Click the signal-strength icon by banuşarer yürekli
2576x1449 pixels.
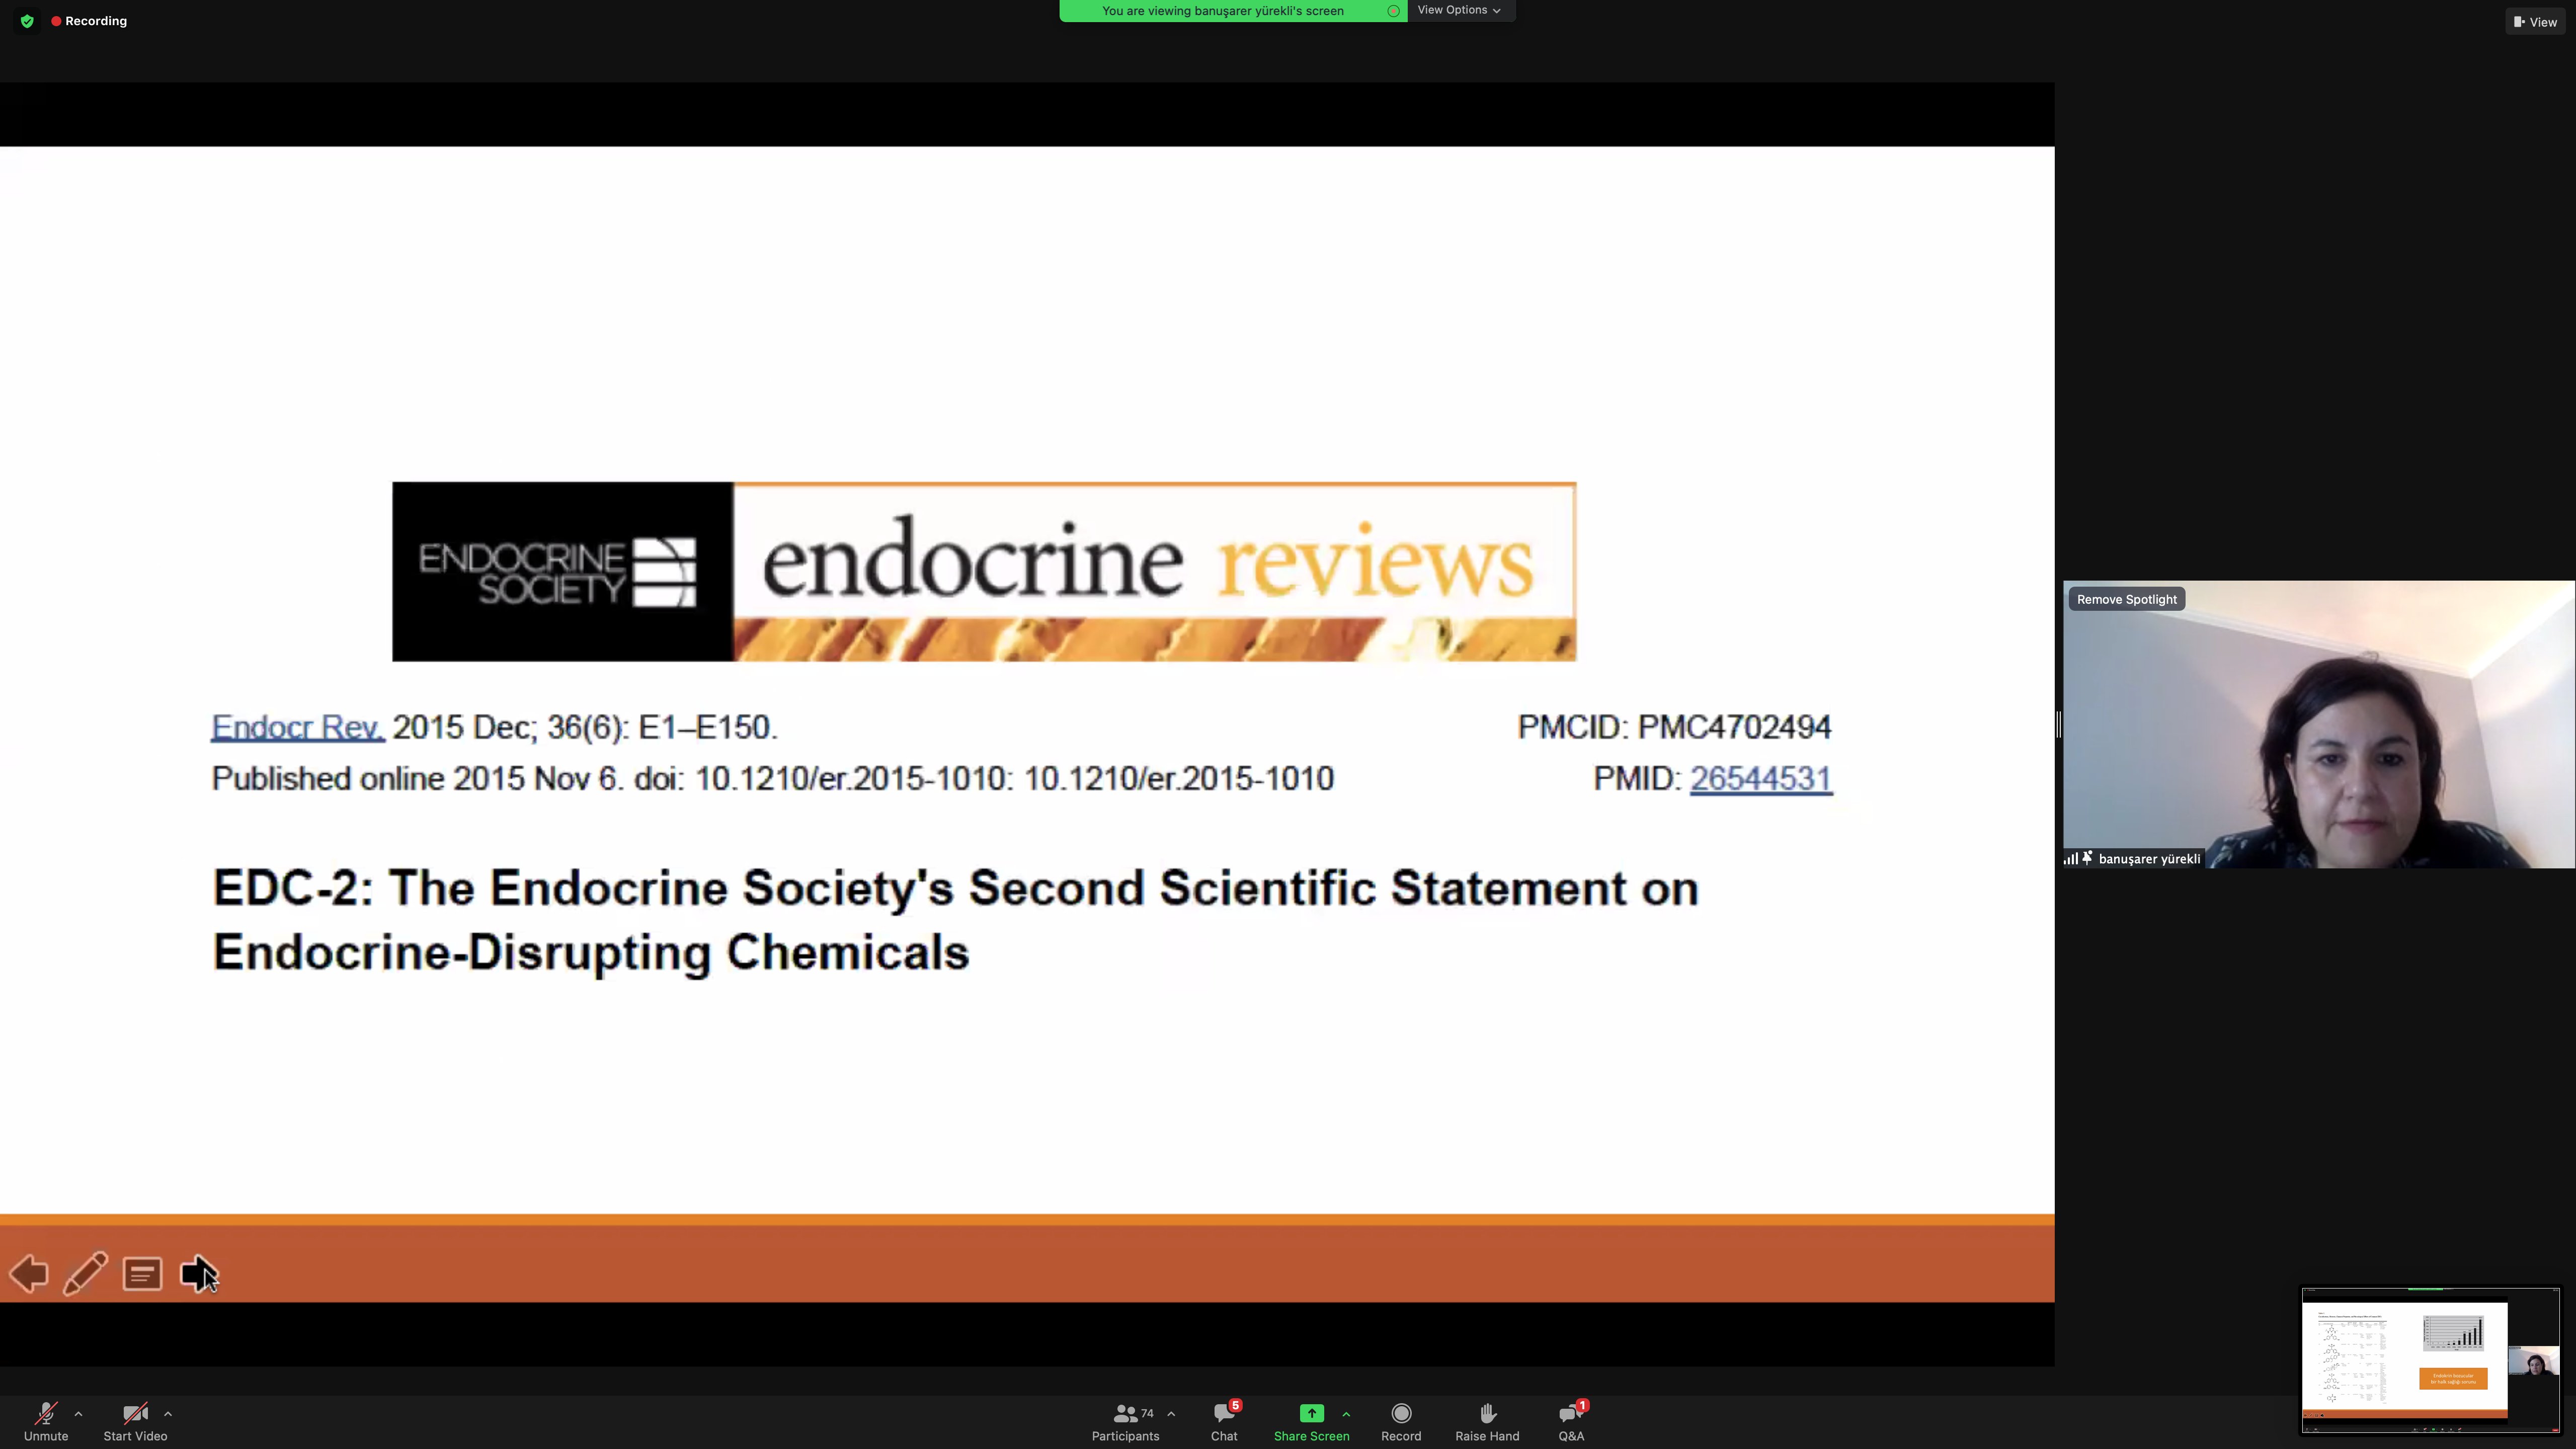pos(2070,859)
